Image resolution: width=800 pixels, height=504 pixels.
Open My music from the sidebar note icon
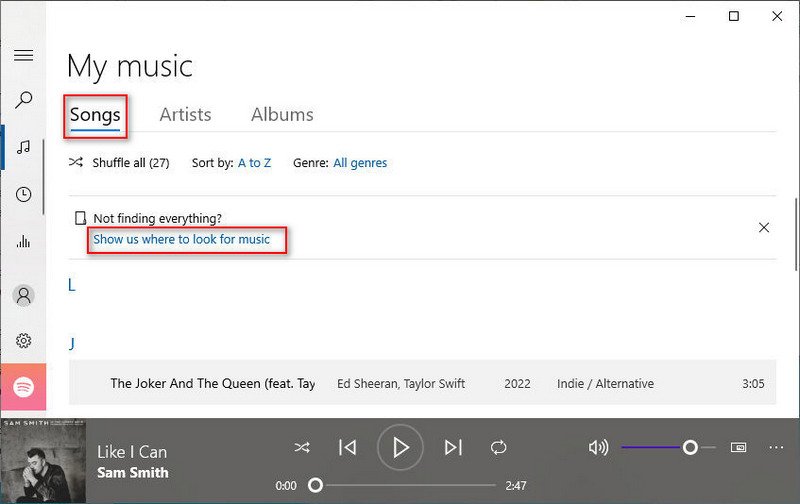click(x=24, y=147)
